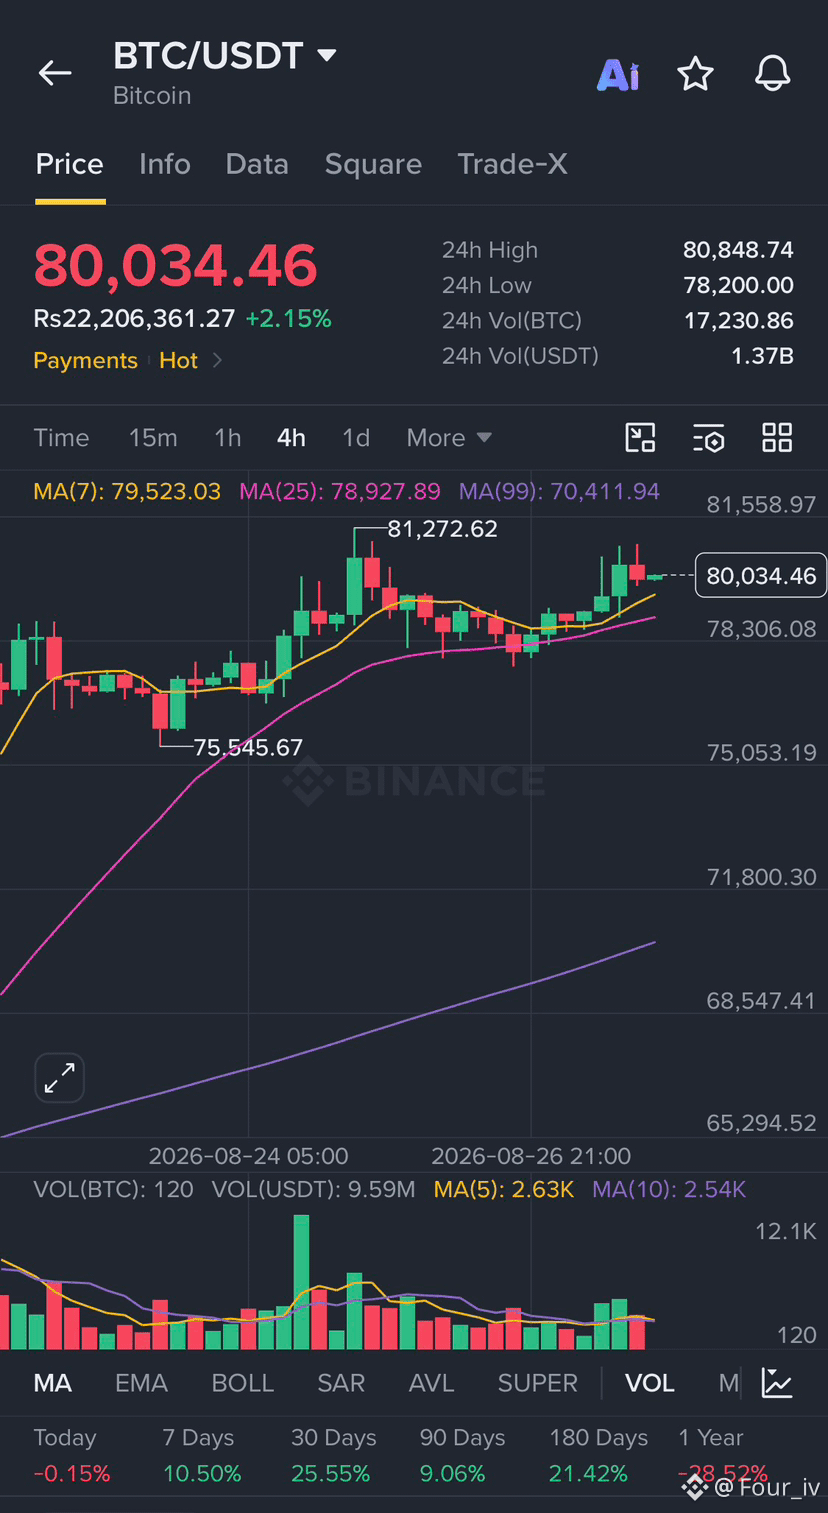Go to the Trade-X tab
Screen dimensions: 828x1513
512,164
